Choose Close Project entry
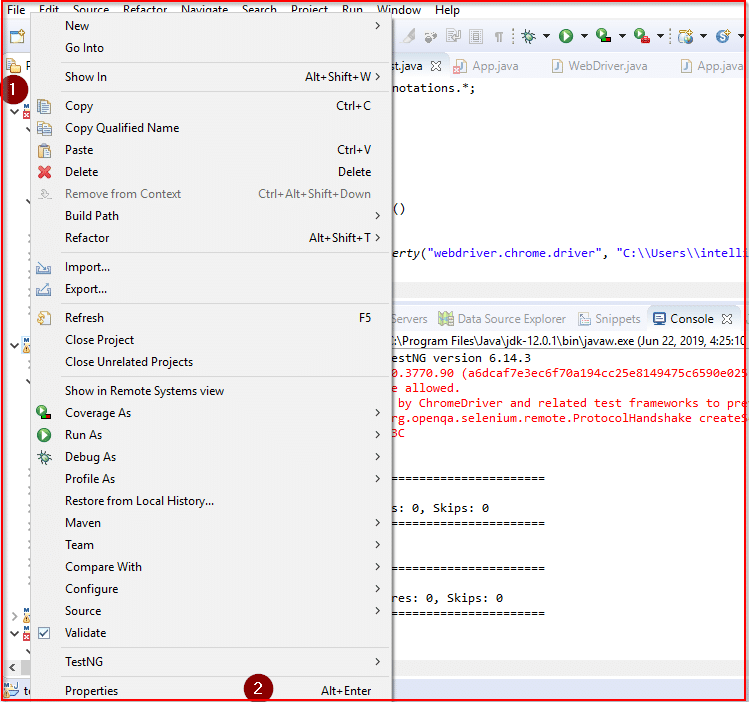The image size is (749, 702). (x=211, y=340)
